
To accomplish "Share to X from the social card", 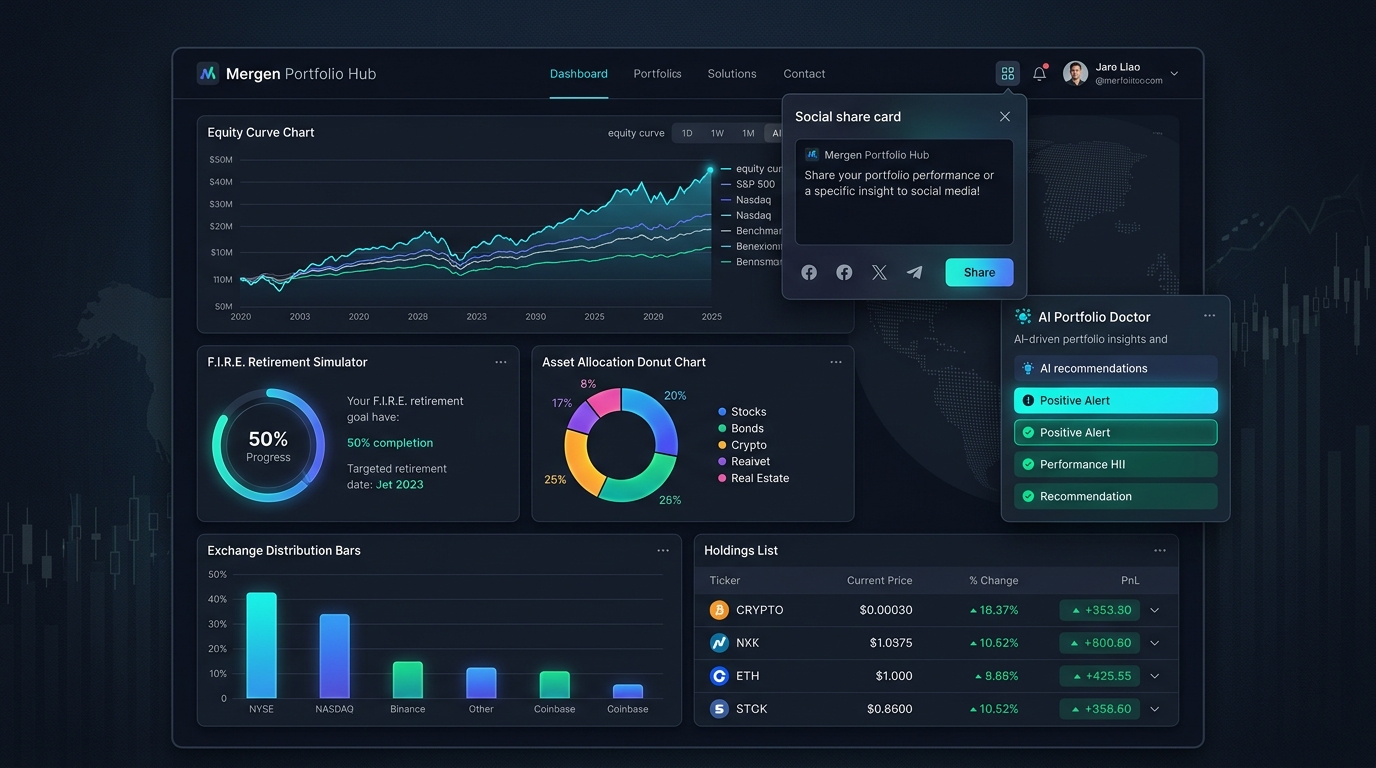I will [879, 272].
